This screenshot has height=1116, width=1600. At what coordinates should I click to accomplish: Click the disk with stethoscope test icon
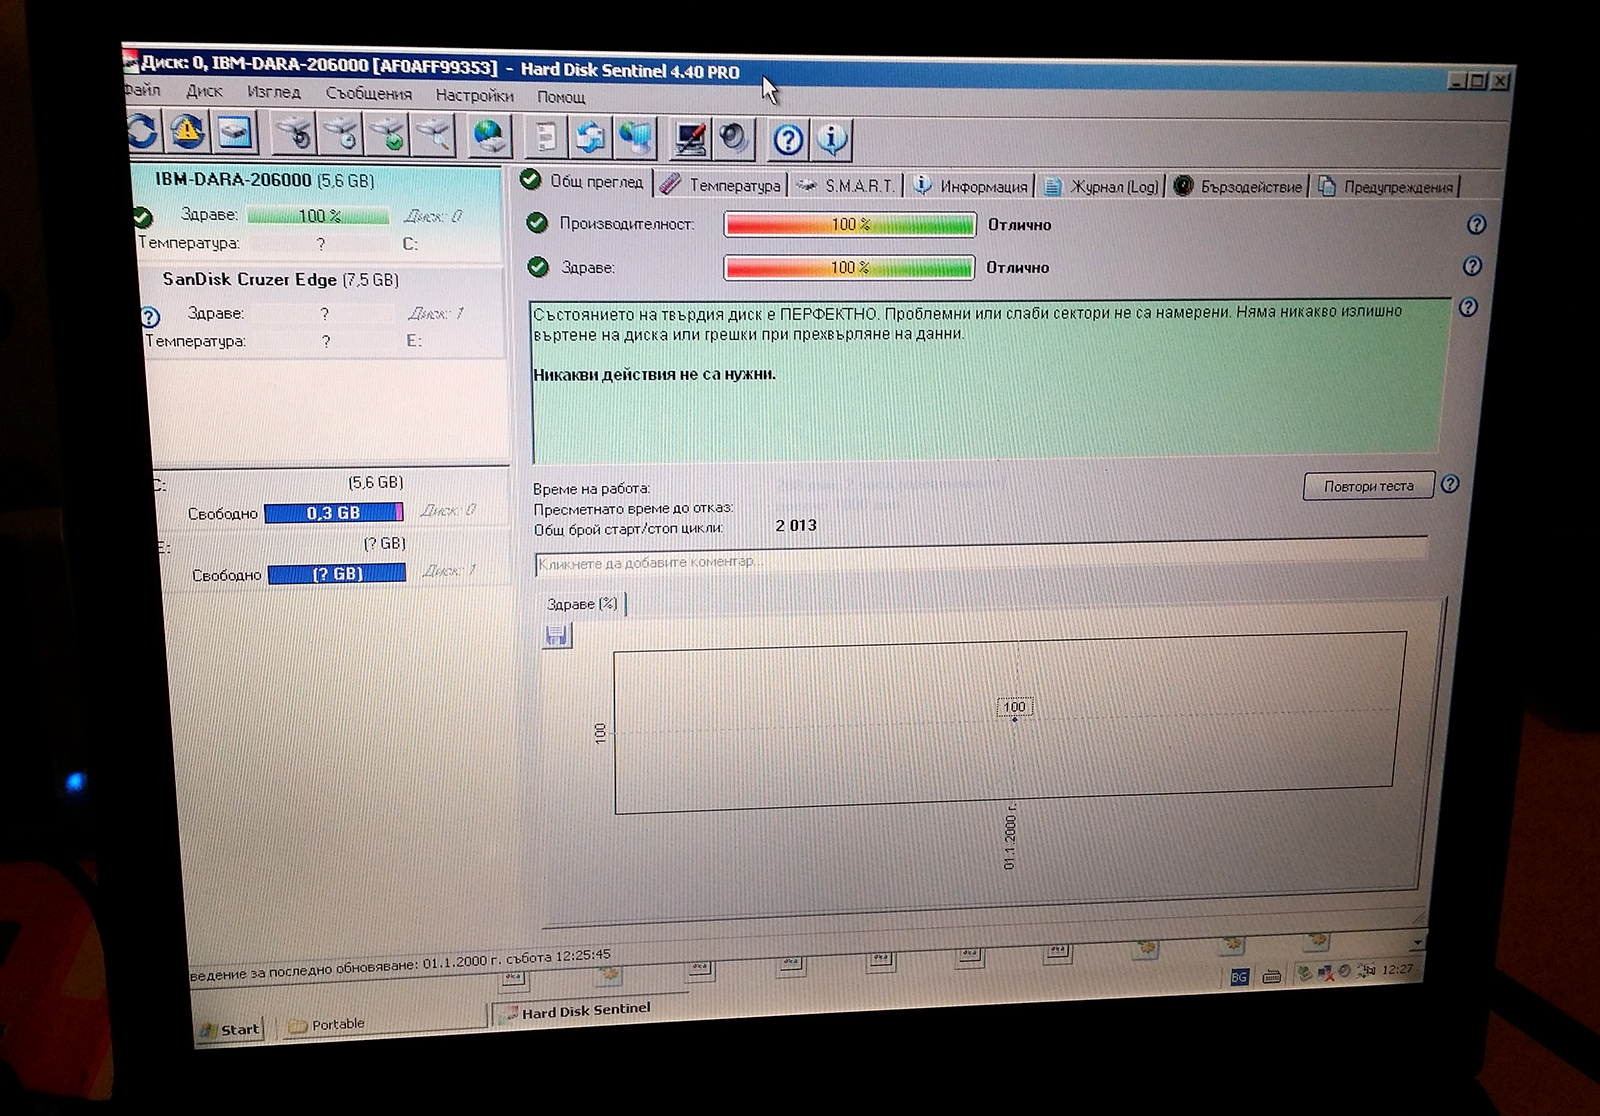click(x=294, y=134)
